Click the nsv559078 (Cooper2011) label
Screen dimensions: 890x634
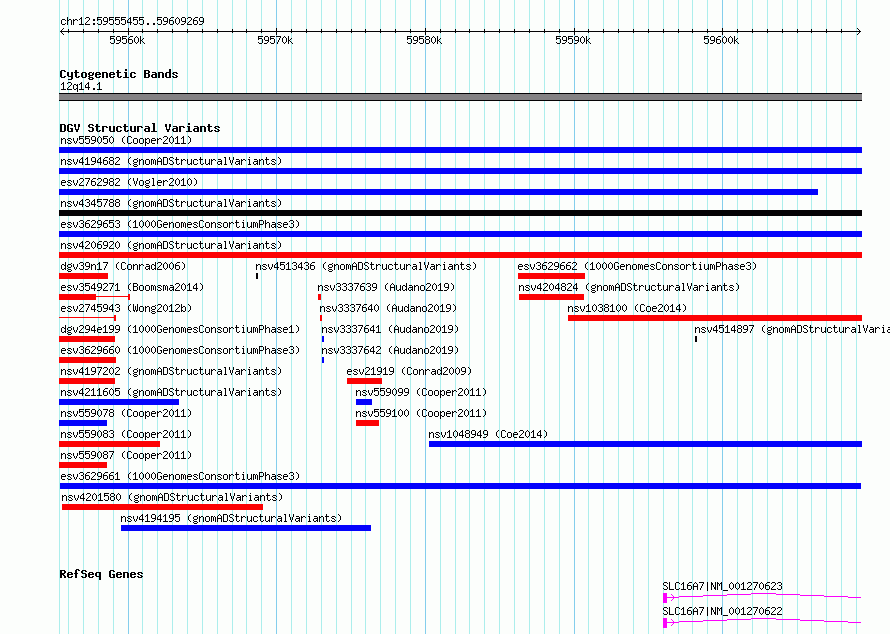pos(126,413)
